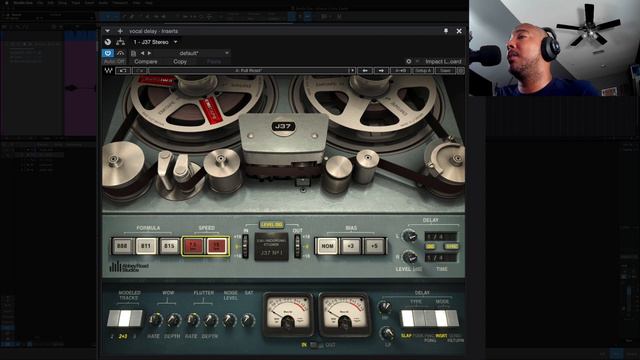
Task: Click the add insert plus icon
Action: click(120, 31)
